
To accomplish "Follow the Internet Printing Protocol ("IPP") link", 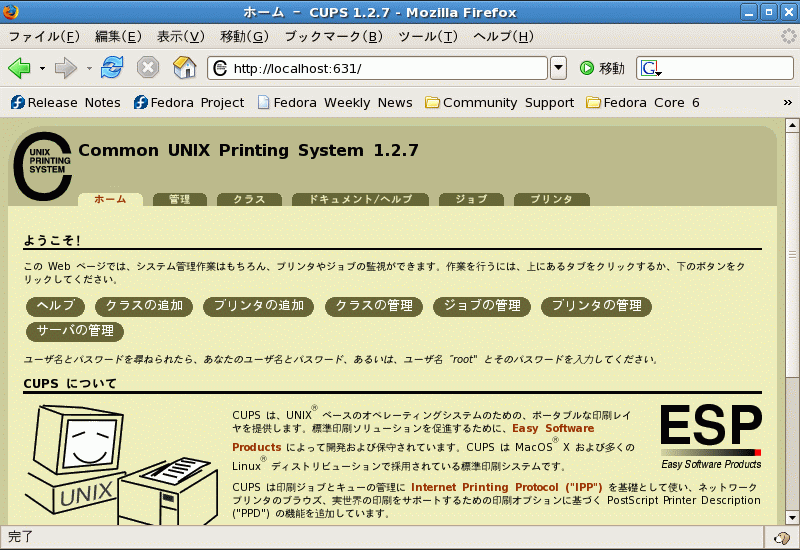I will 507,487.
